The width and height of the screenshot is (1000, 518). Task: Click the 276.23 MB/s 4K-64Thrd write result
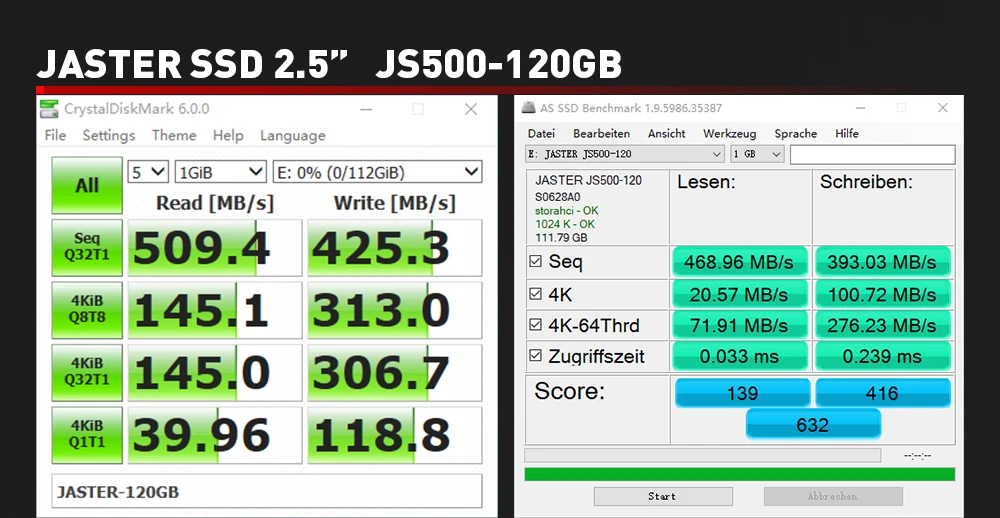coord(883,325)
